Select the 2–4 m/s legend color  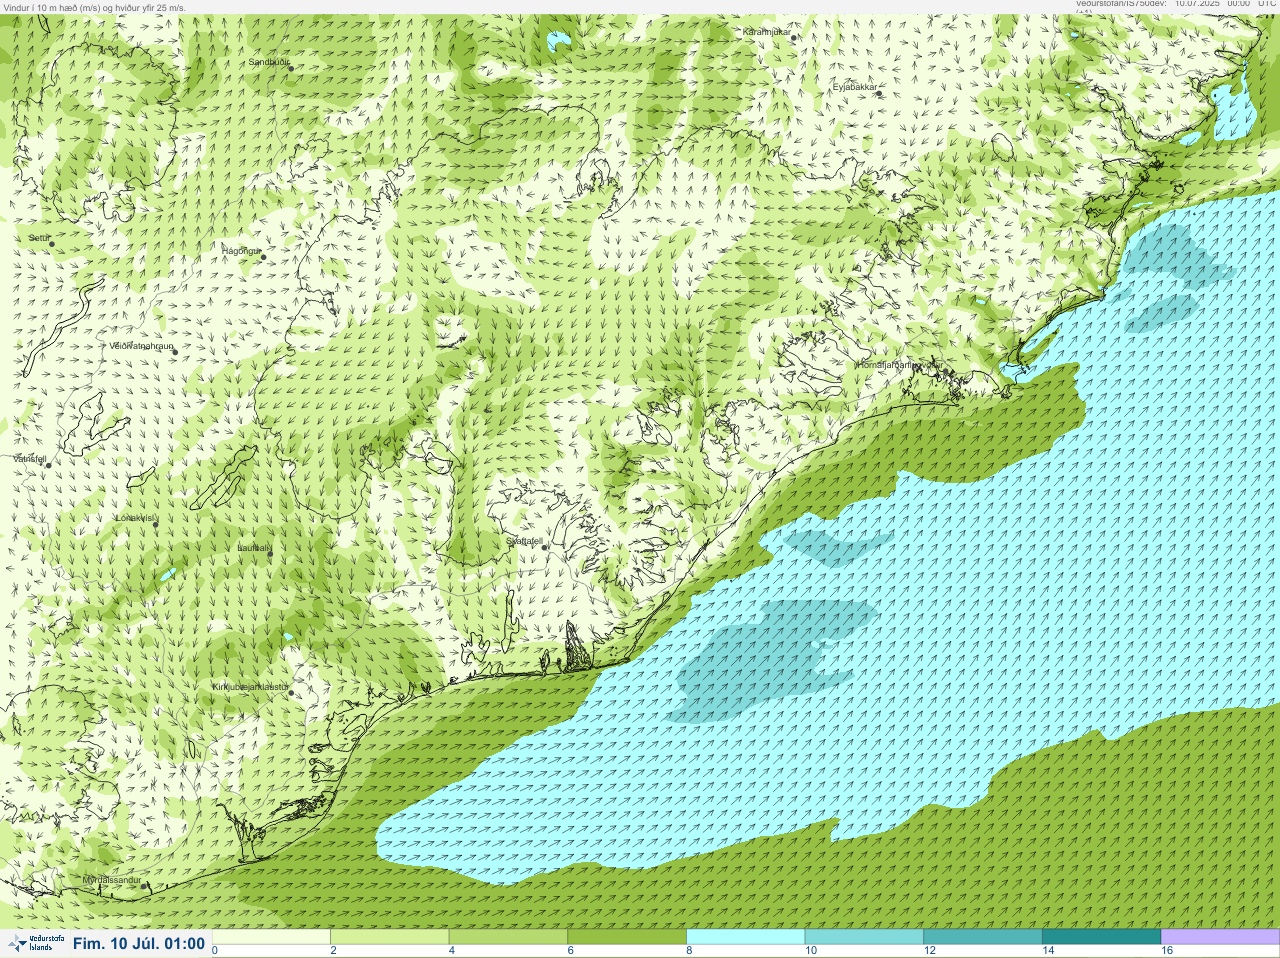click(390, 937)
